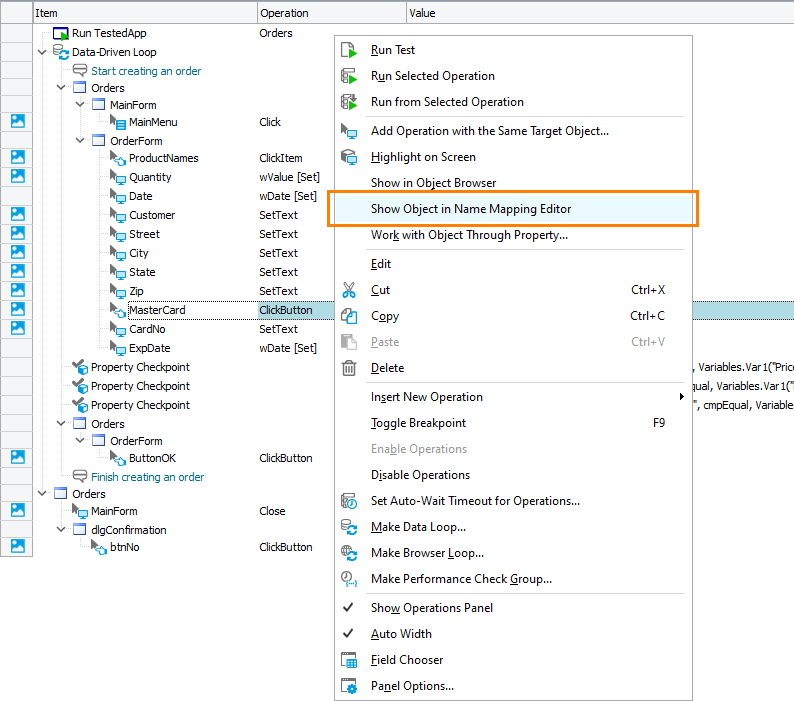
Task: Click the Cut scissors icon
Action: click(349, 290)
